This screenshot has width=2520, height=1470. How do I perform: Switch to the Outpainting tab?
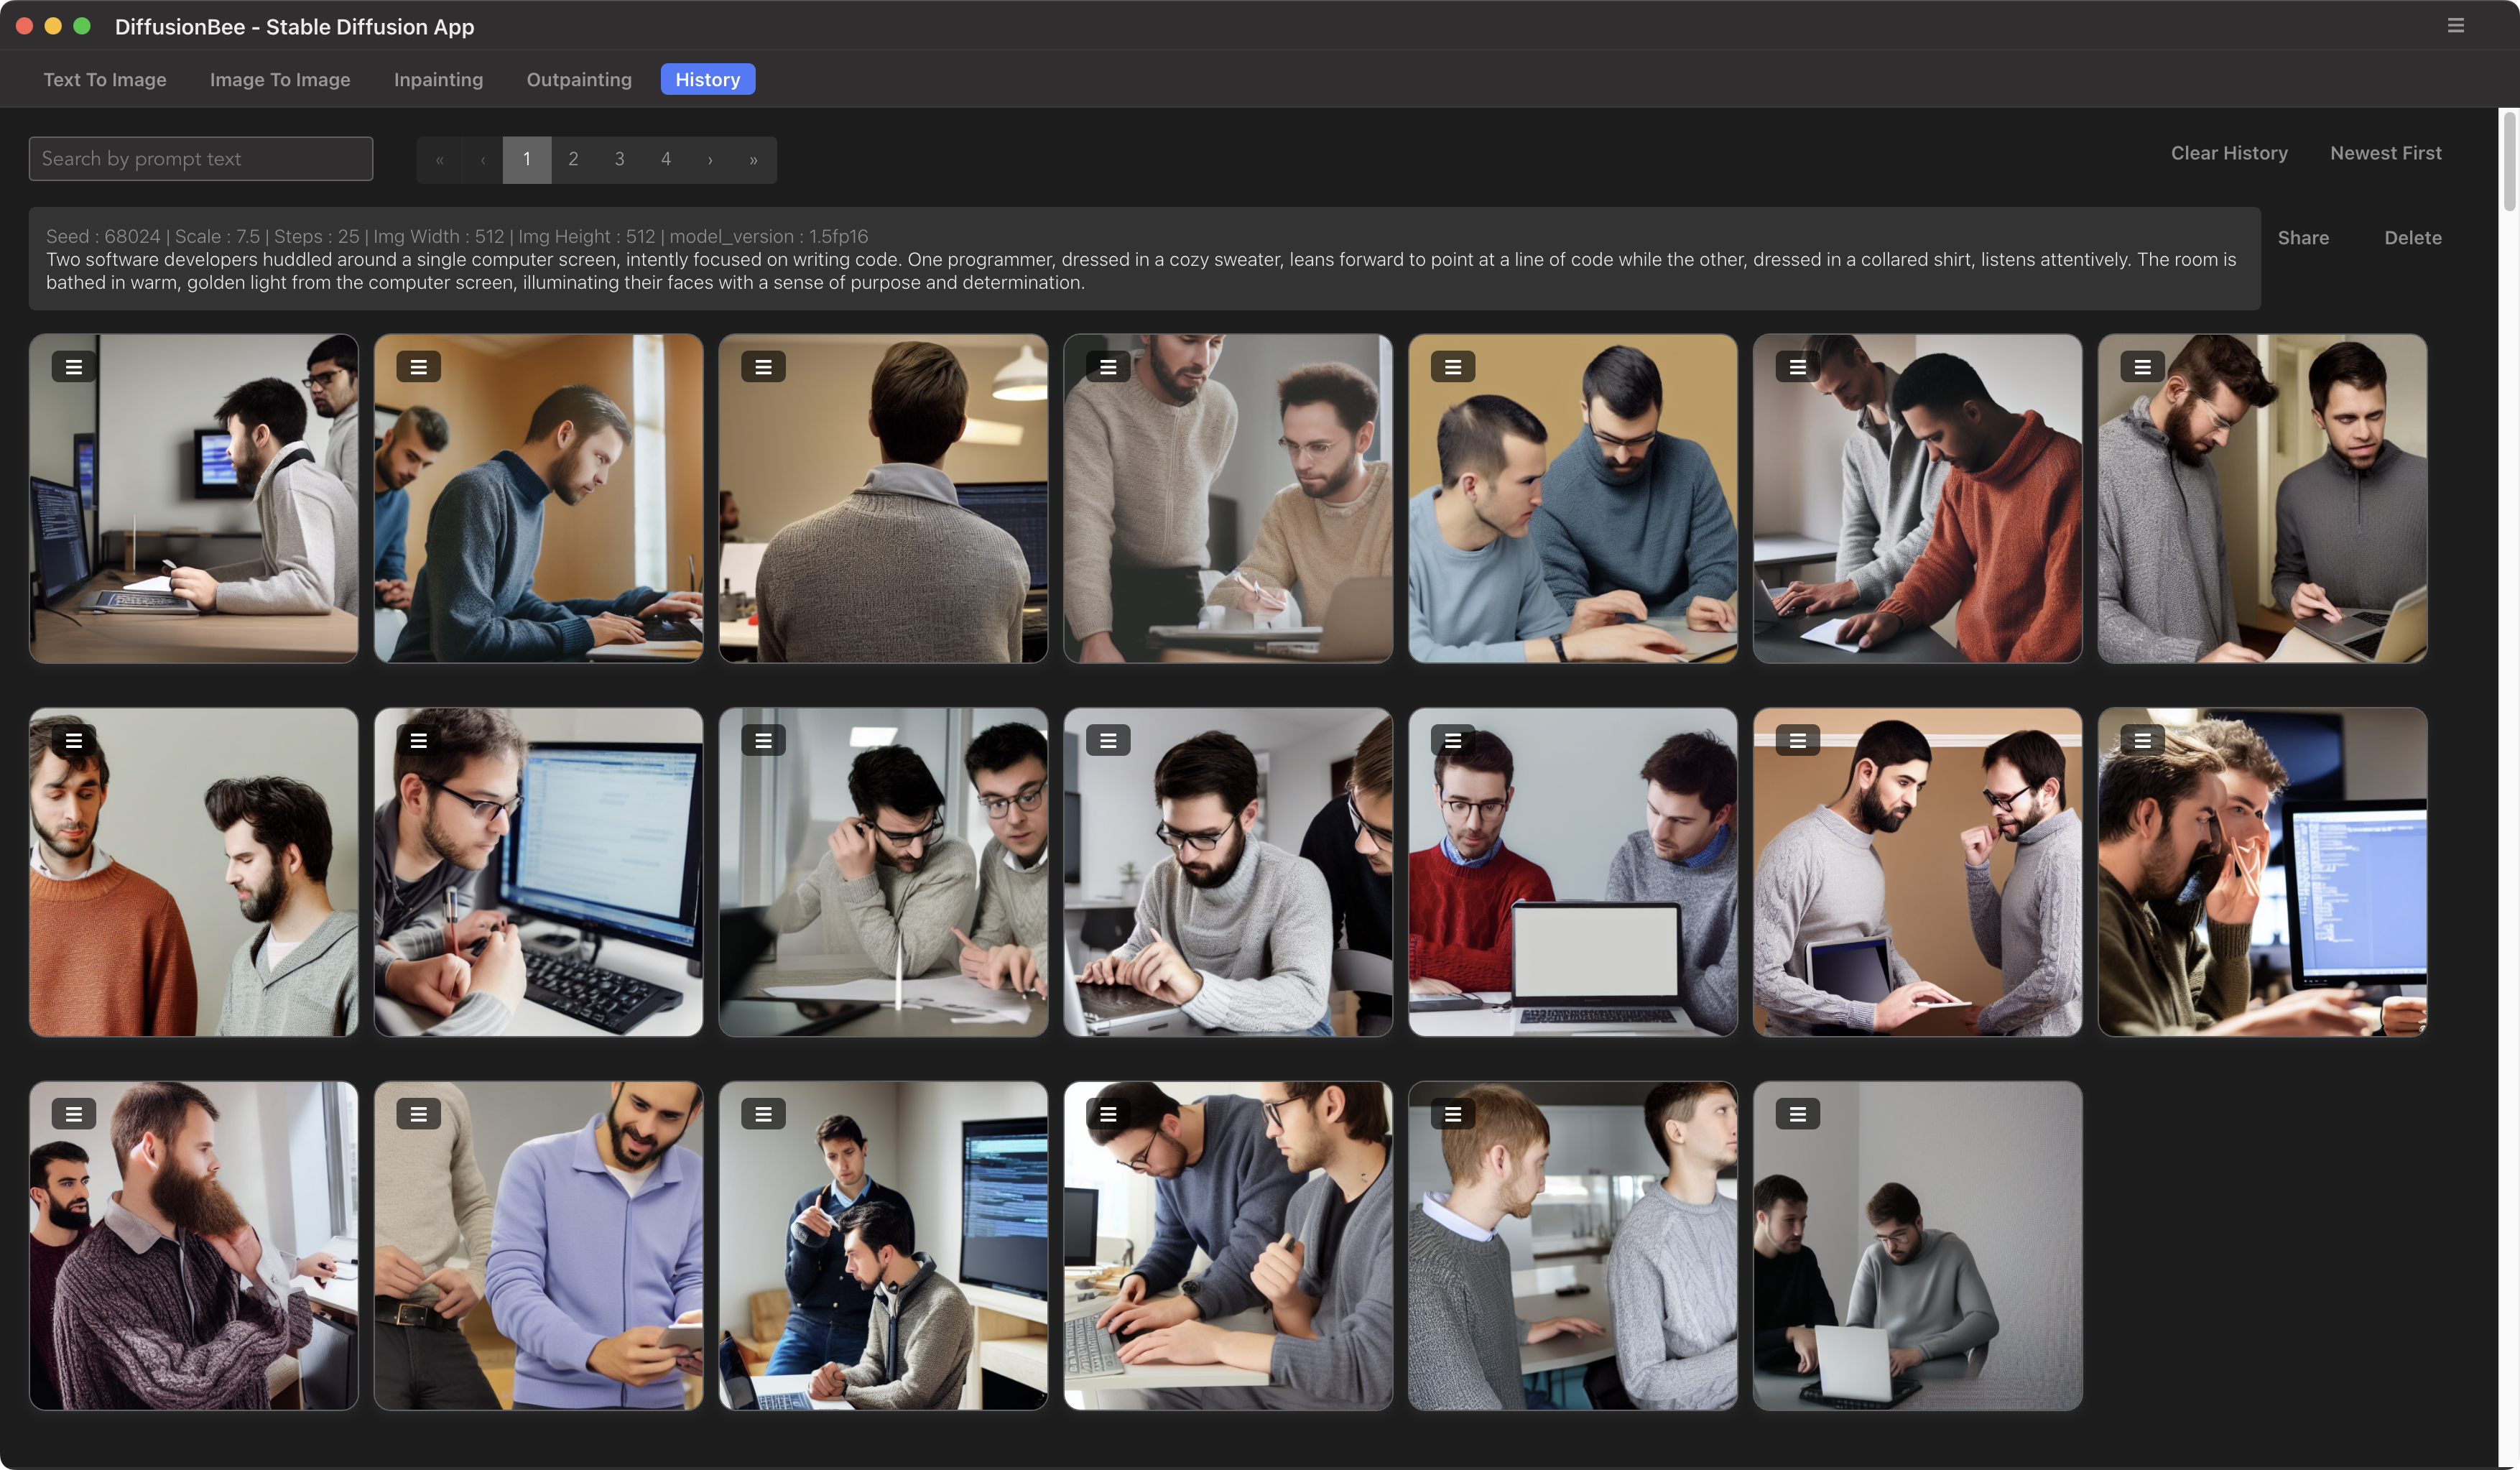(x=579, y=80)
